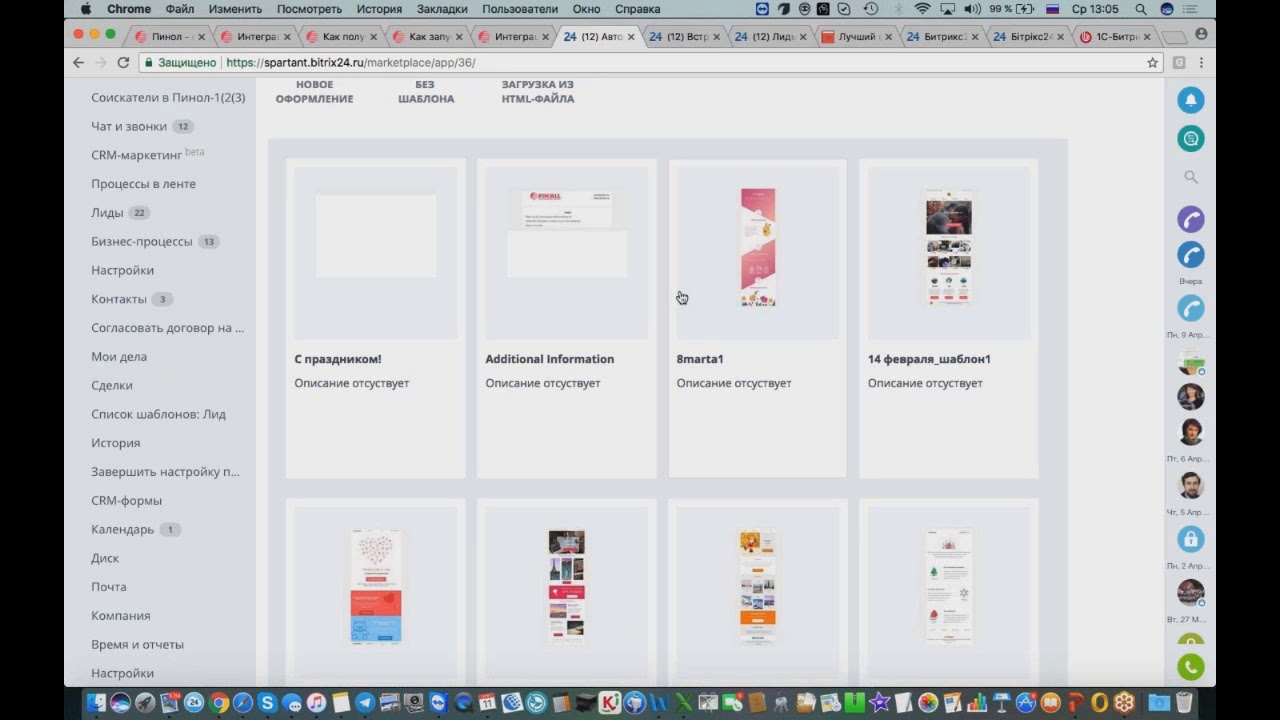Viewport: 1280px width, 720px height.
Task: Open the Apple menu
Action: click(x=85, y=9)
